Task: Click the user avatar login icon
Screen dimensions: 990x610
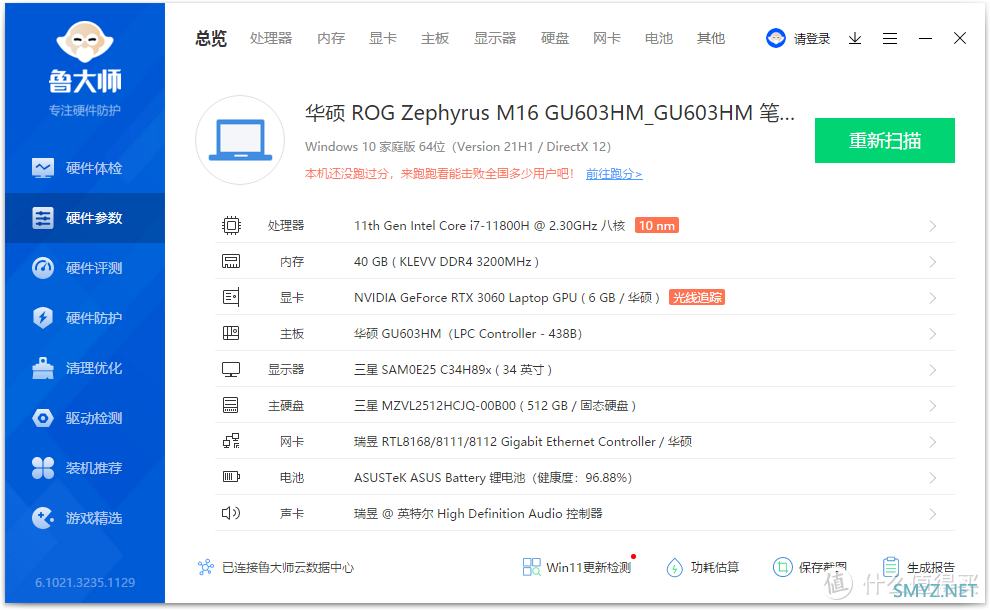Action: click(775, 39)
